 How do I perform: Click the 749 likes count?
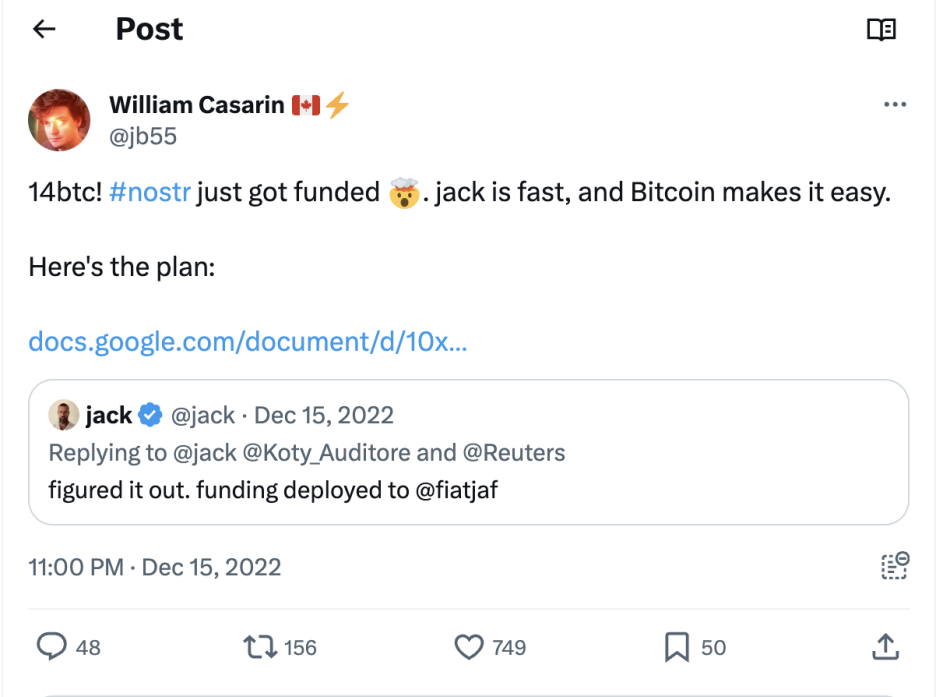coord(509,648)
